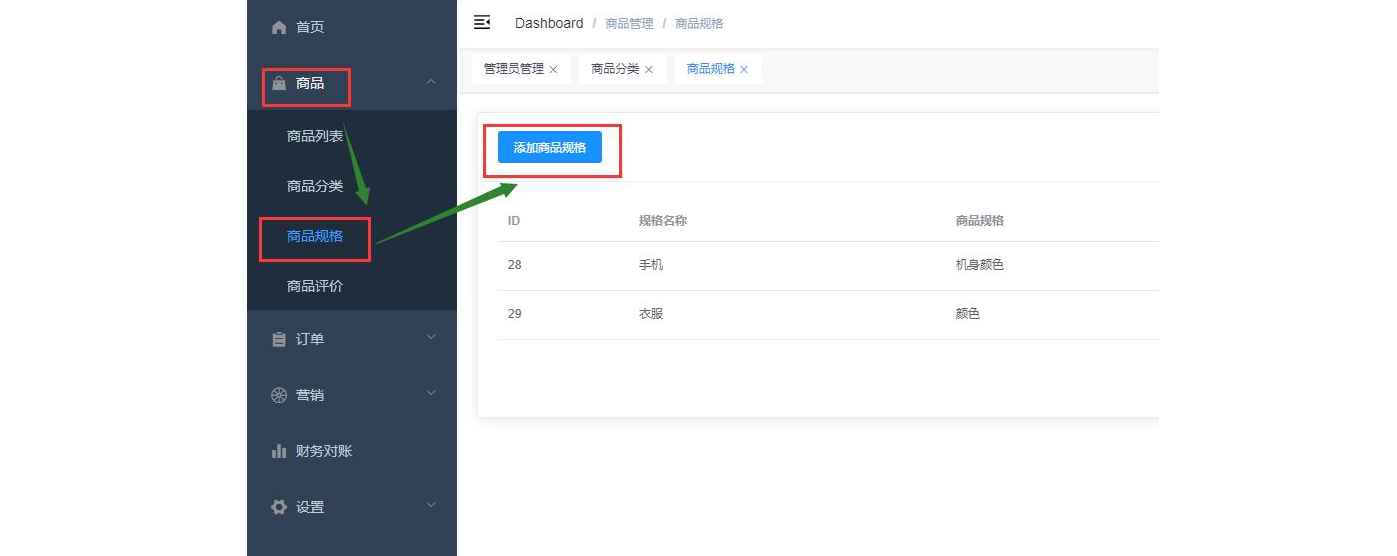Viewport: 1397px width, 556px height.
Task: Click the 添加商品规格 button
Action: pos(549,147)
